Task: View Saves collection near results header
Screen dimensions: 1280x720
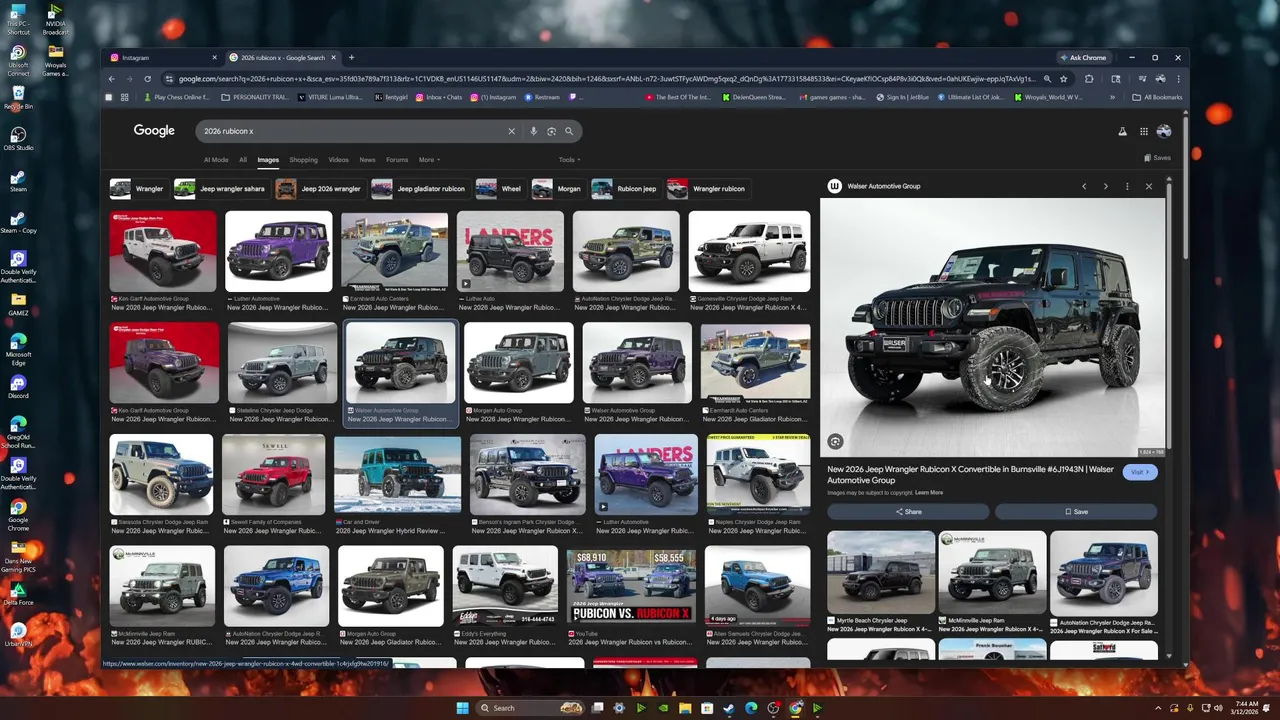Action: point(1158,158)
